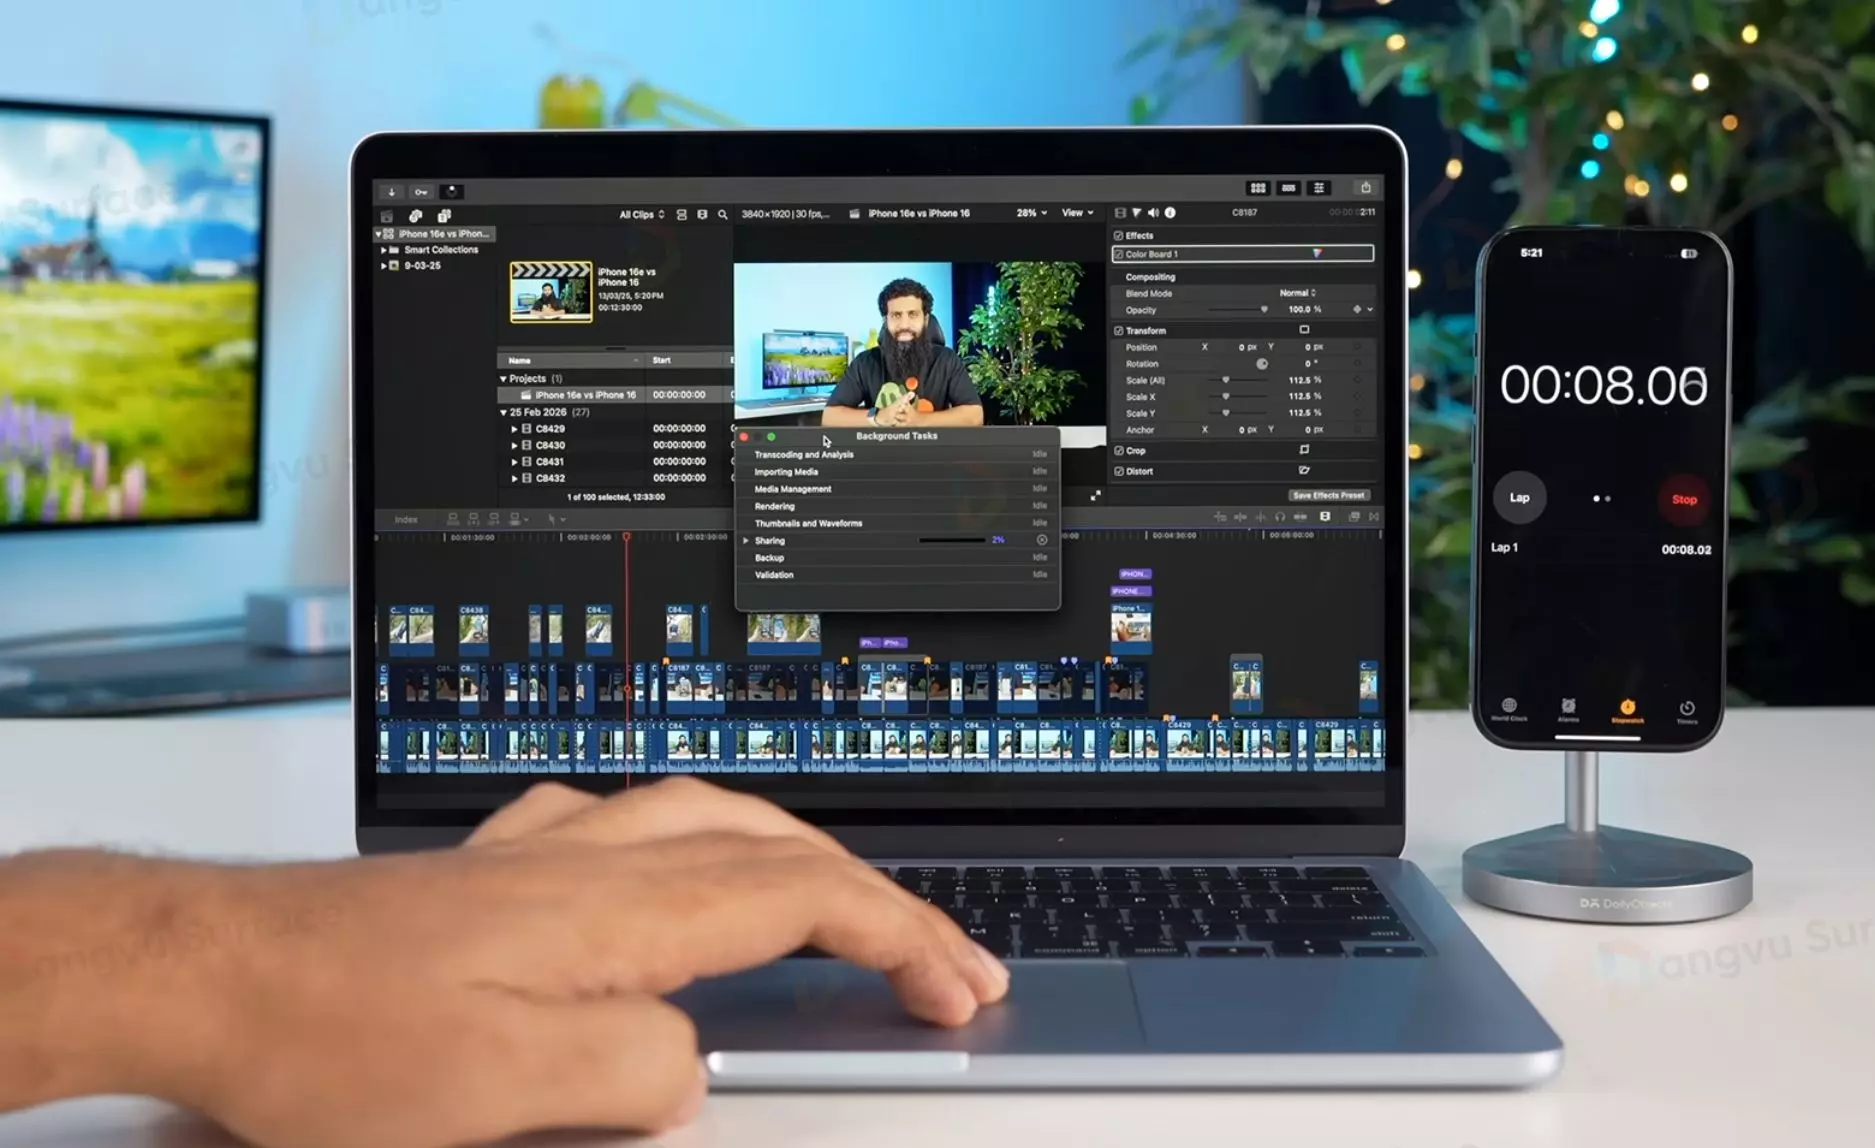This screenshot has height=1148, width=1875.
Task: Open the Video inspector filmstrip icon
Action: [1120, 213]
